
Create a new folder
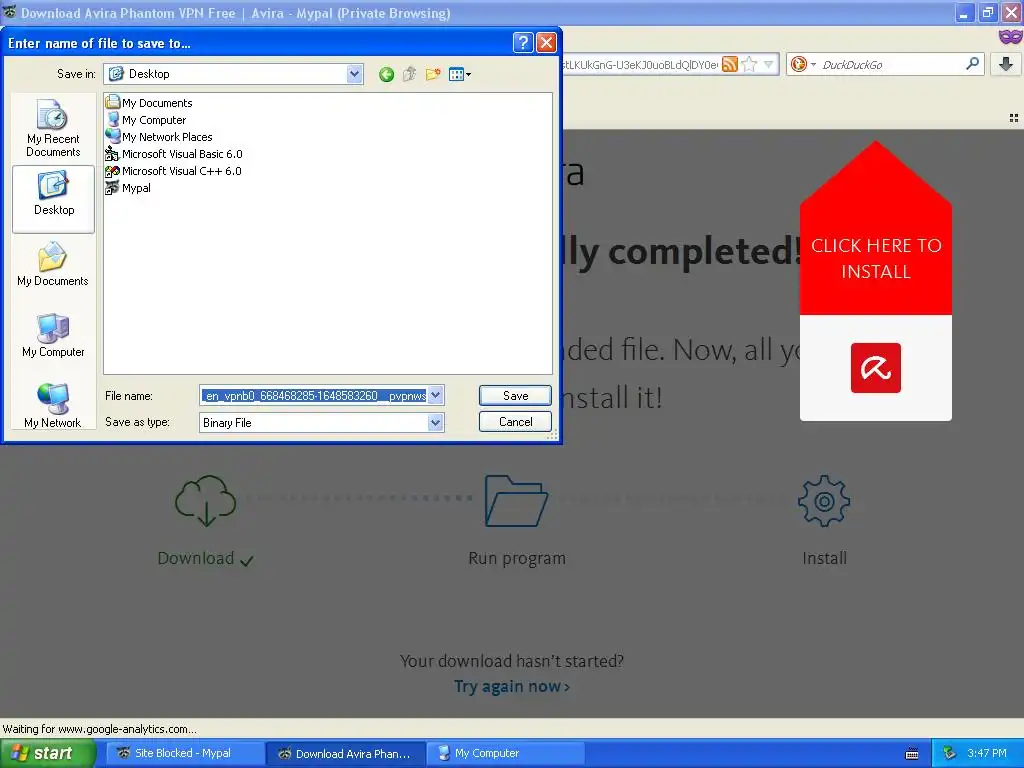(x=432, y=74)
